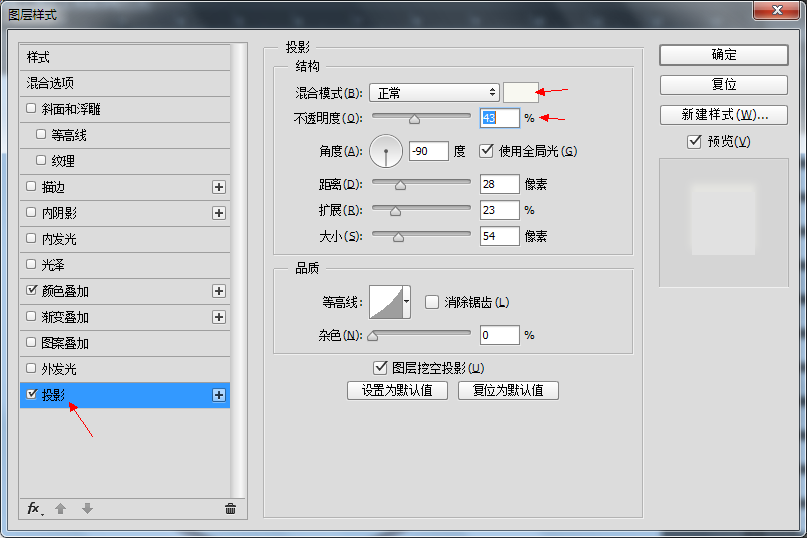Toggle the 预览 checkbox
The image size is (807, 538).
point(694,141)
